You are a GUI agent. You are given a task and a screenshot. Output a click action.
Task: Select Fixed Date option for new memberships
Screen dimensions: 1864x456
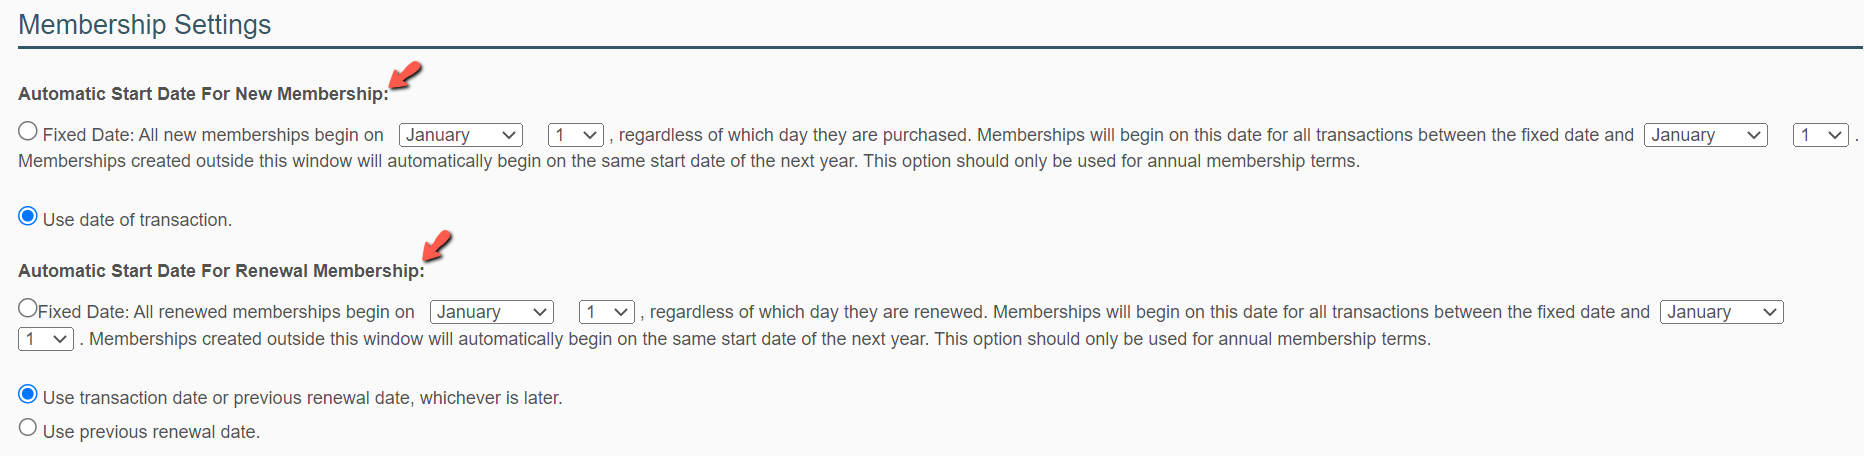tap(28, 131)
